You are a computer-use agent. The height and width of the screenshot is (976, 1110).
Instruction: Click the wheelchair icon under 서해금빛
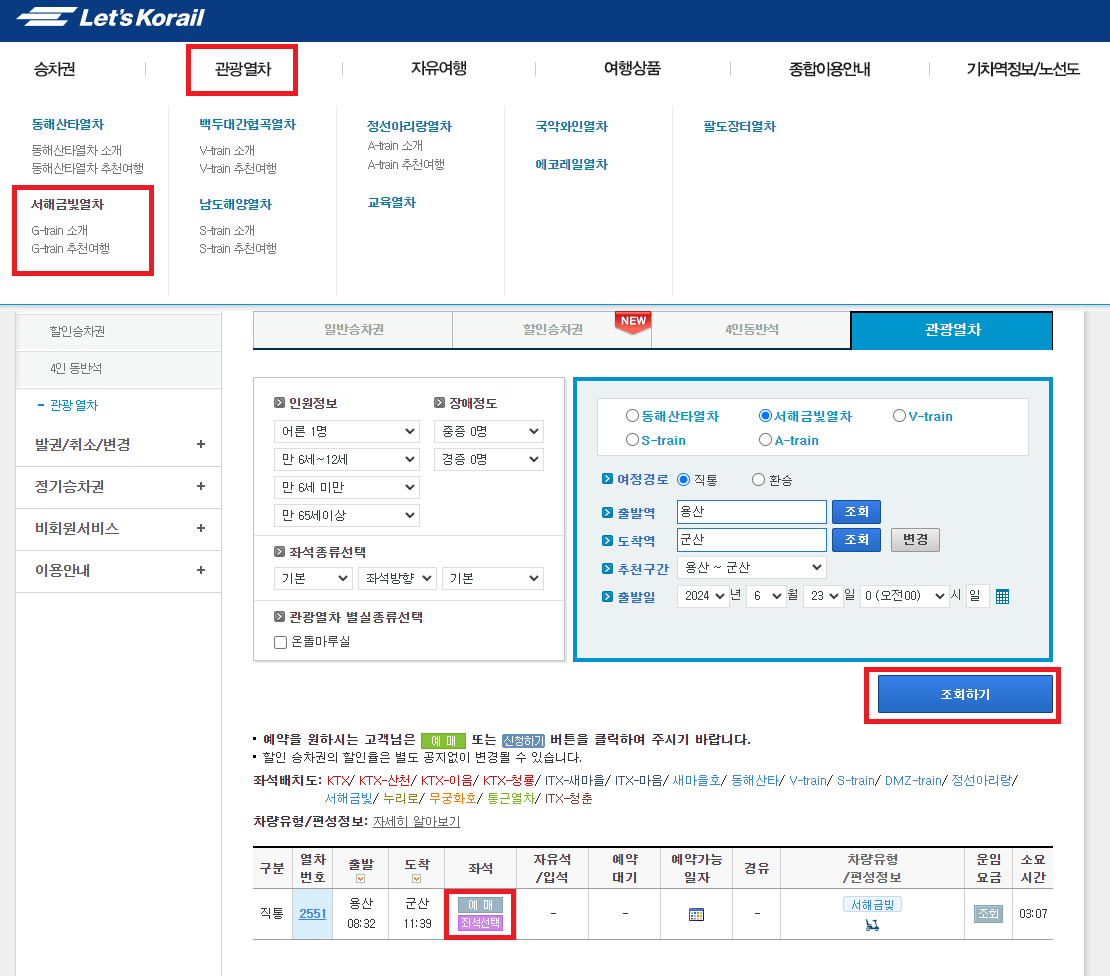872,924
